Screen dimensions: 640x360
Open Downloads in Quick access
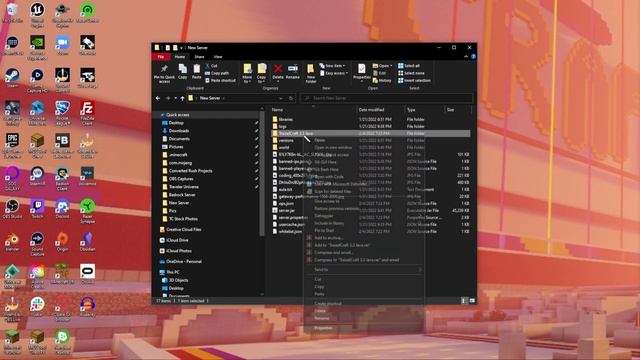coord(178,131)
